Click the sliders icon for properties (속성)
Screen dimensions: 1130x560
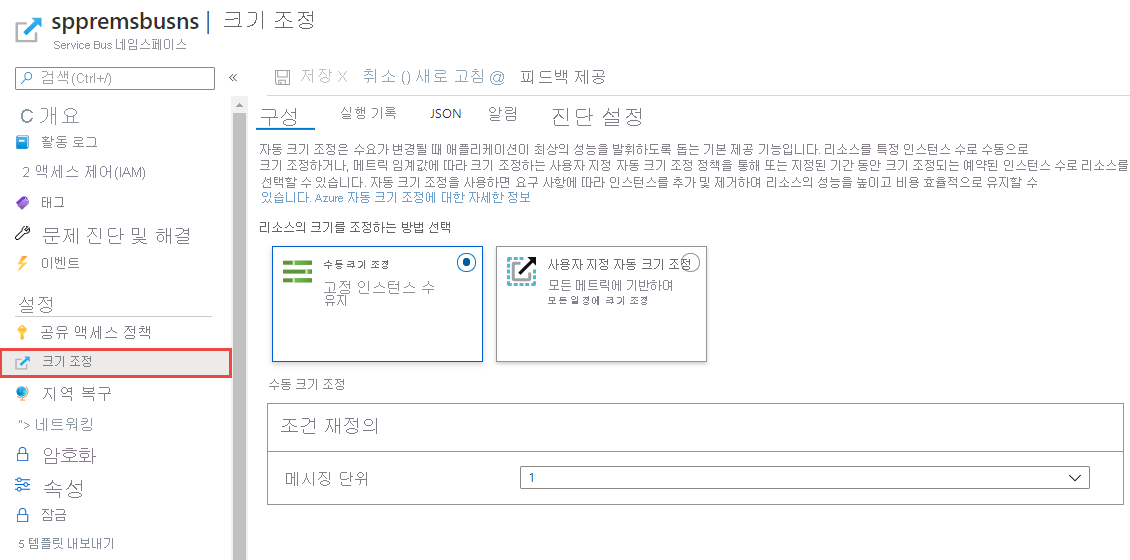(24, 486)
